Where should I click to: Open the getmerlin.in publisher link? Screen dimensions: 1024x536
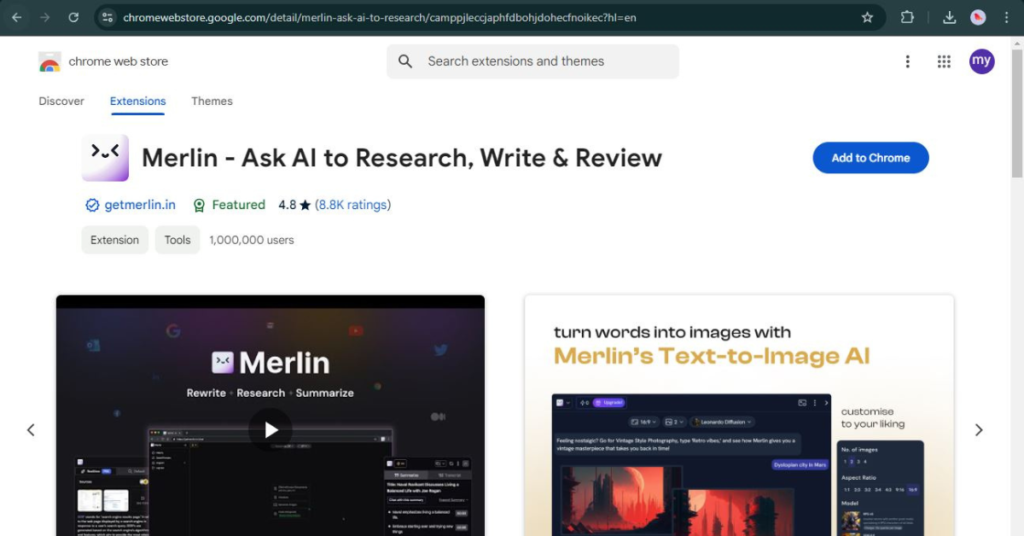(140, 205)
